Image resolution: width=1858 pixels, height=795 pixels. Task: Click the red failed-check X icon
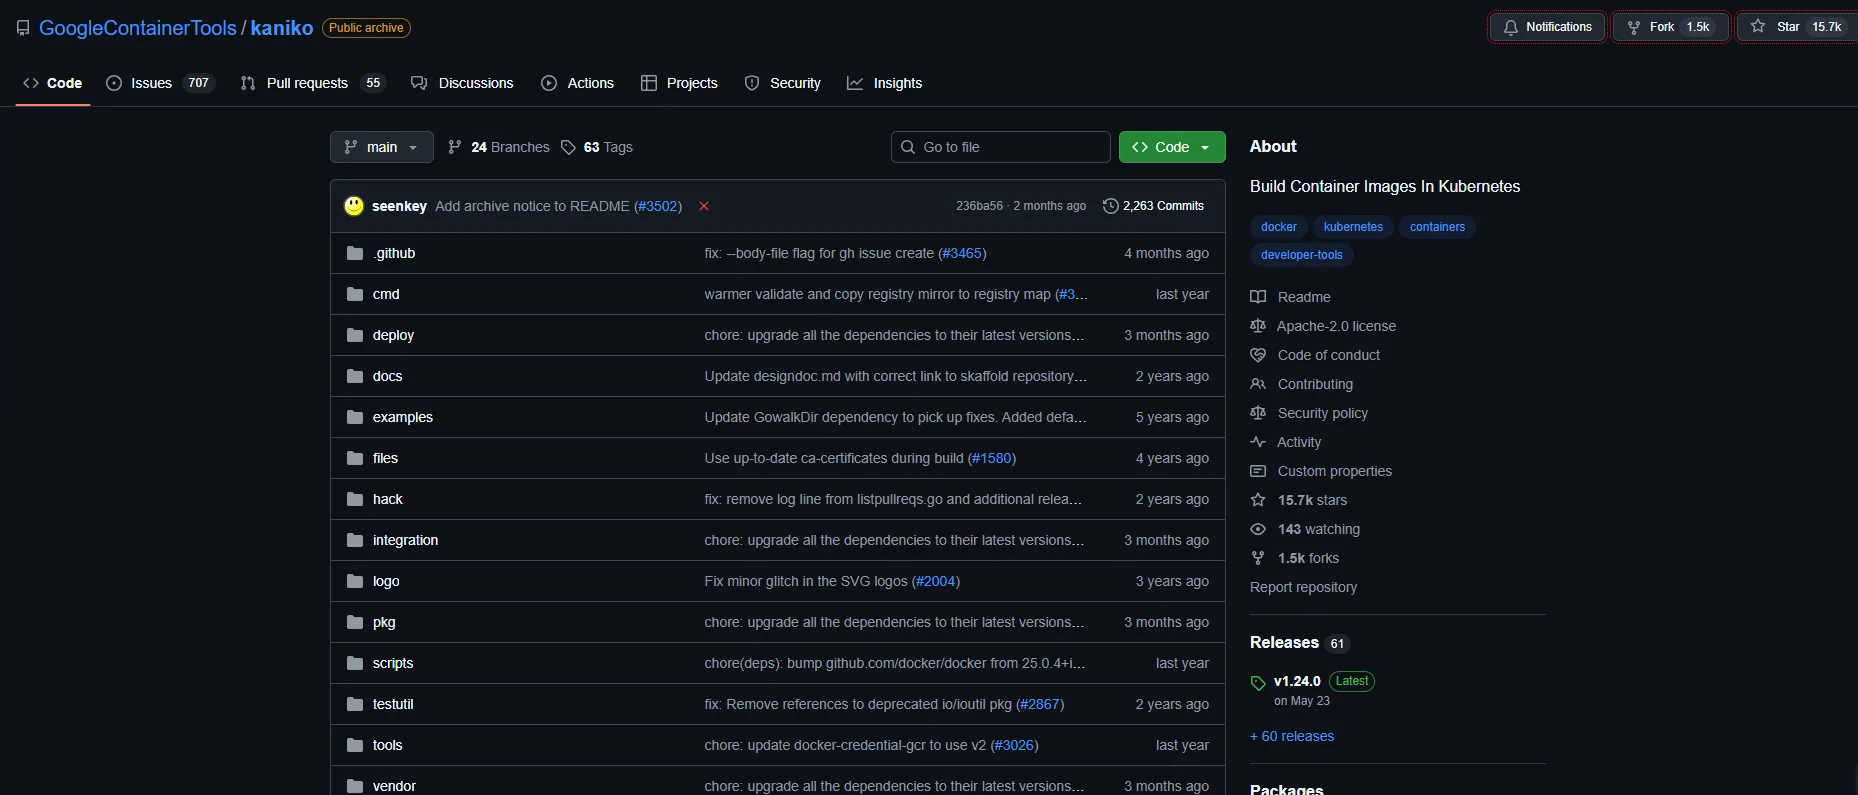tap(704, 206)
